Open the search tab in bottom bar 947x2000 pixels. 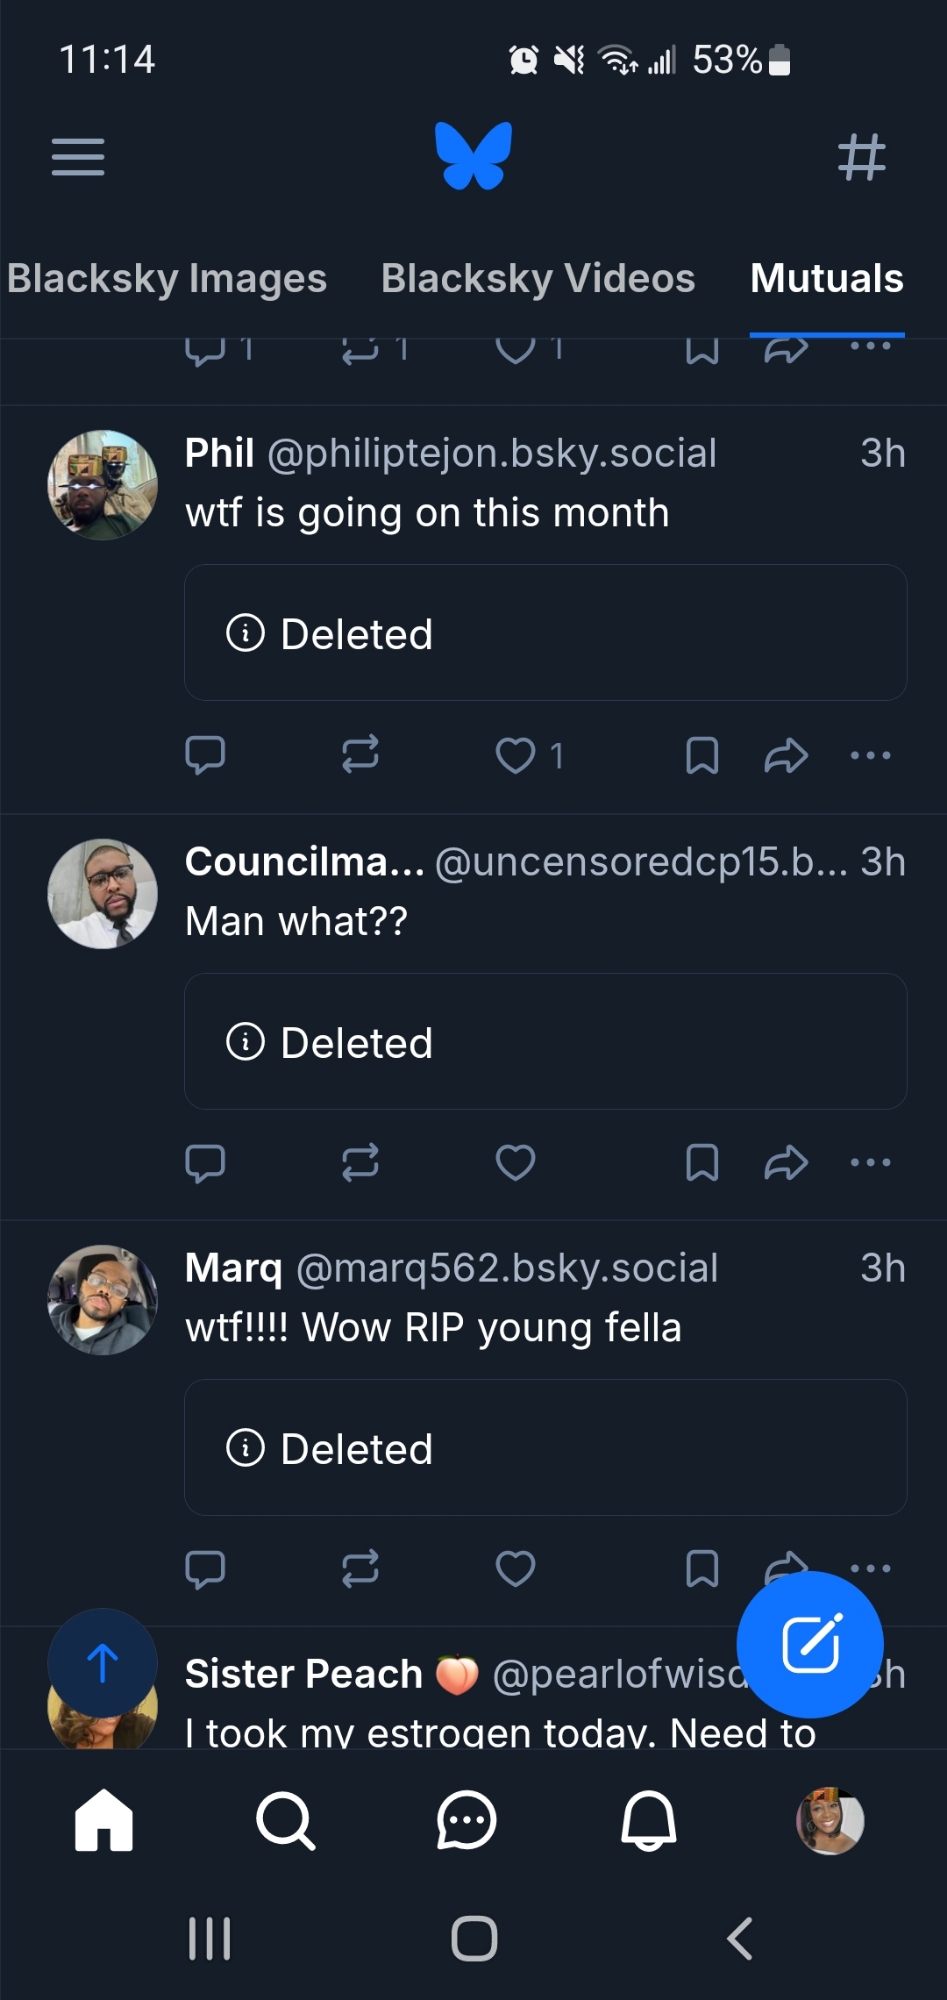(285, 1820)
